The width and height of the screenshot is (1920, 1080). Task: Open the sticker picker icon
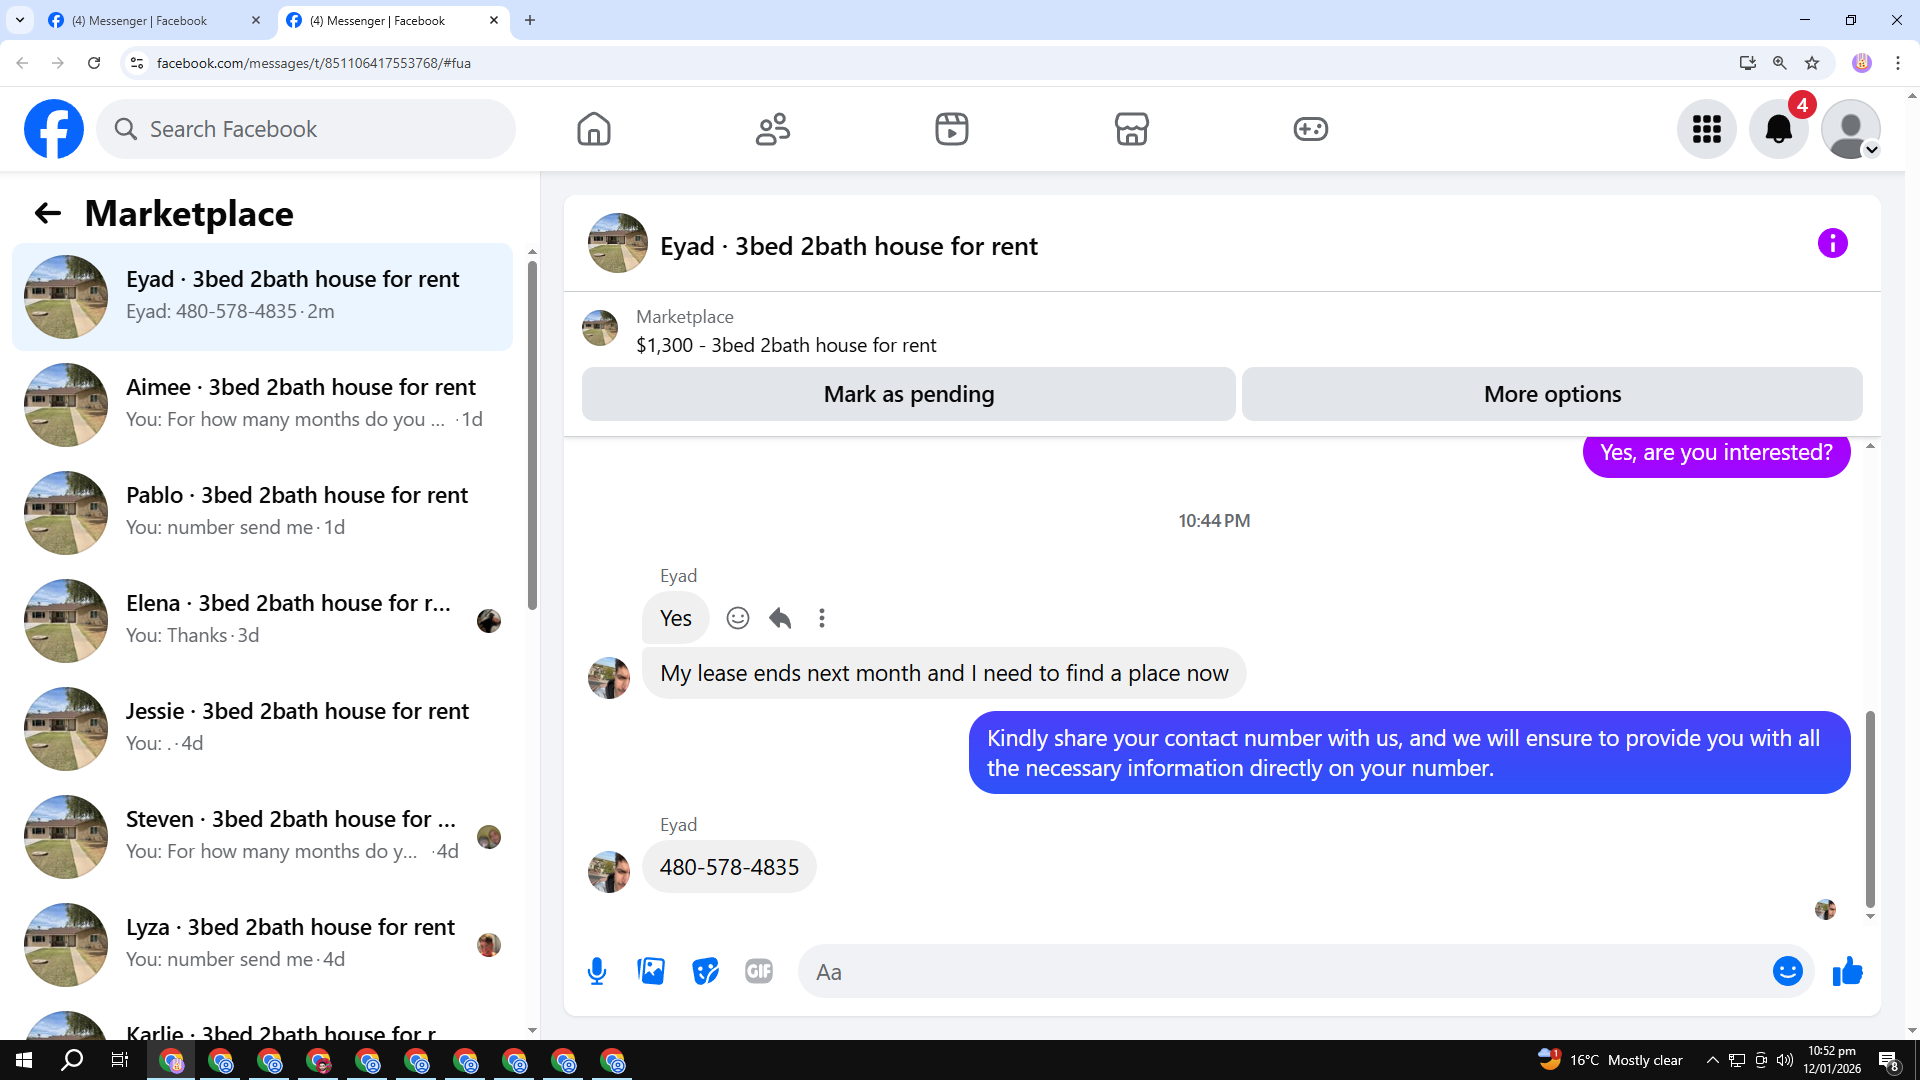tap(705, 971)
